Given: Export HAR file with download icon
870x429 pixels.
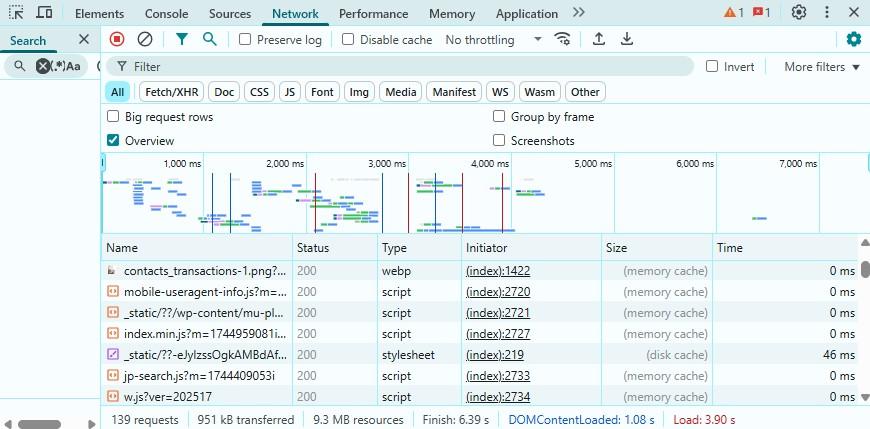Looking at the screenshot, I should [627, 39].
